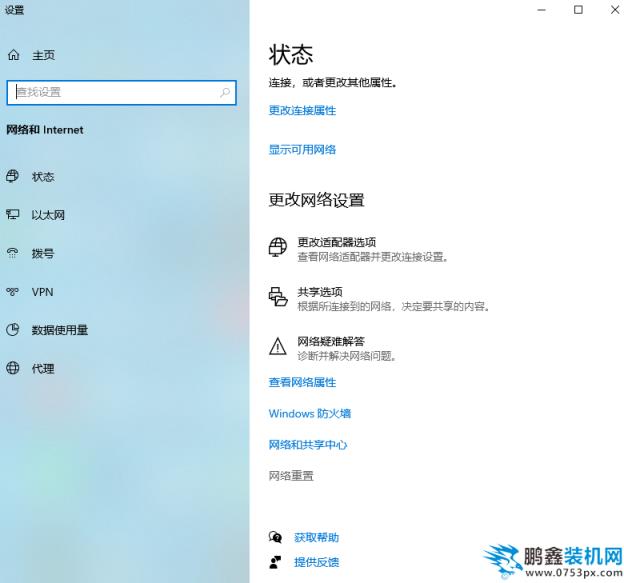Click the 网络重置 link
Image resolution: width=624 pixels, height=583 pixels.
pyautogui.click(x=291, y=476)
